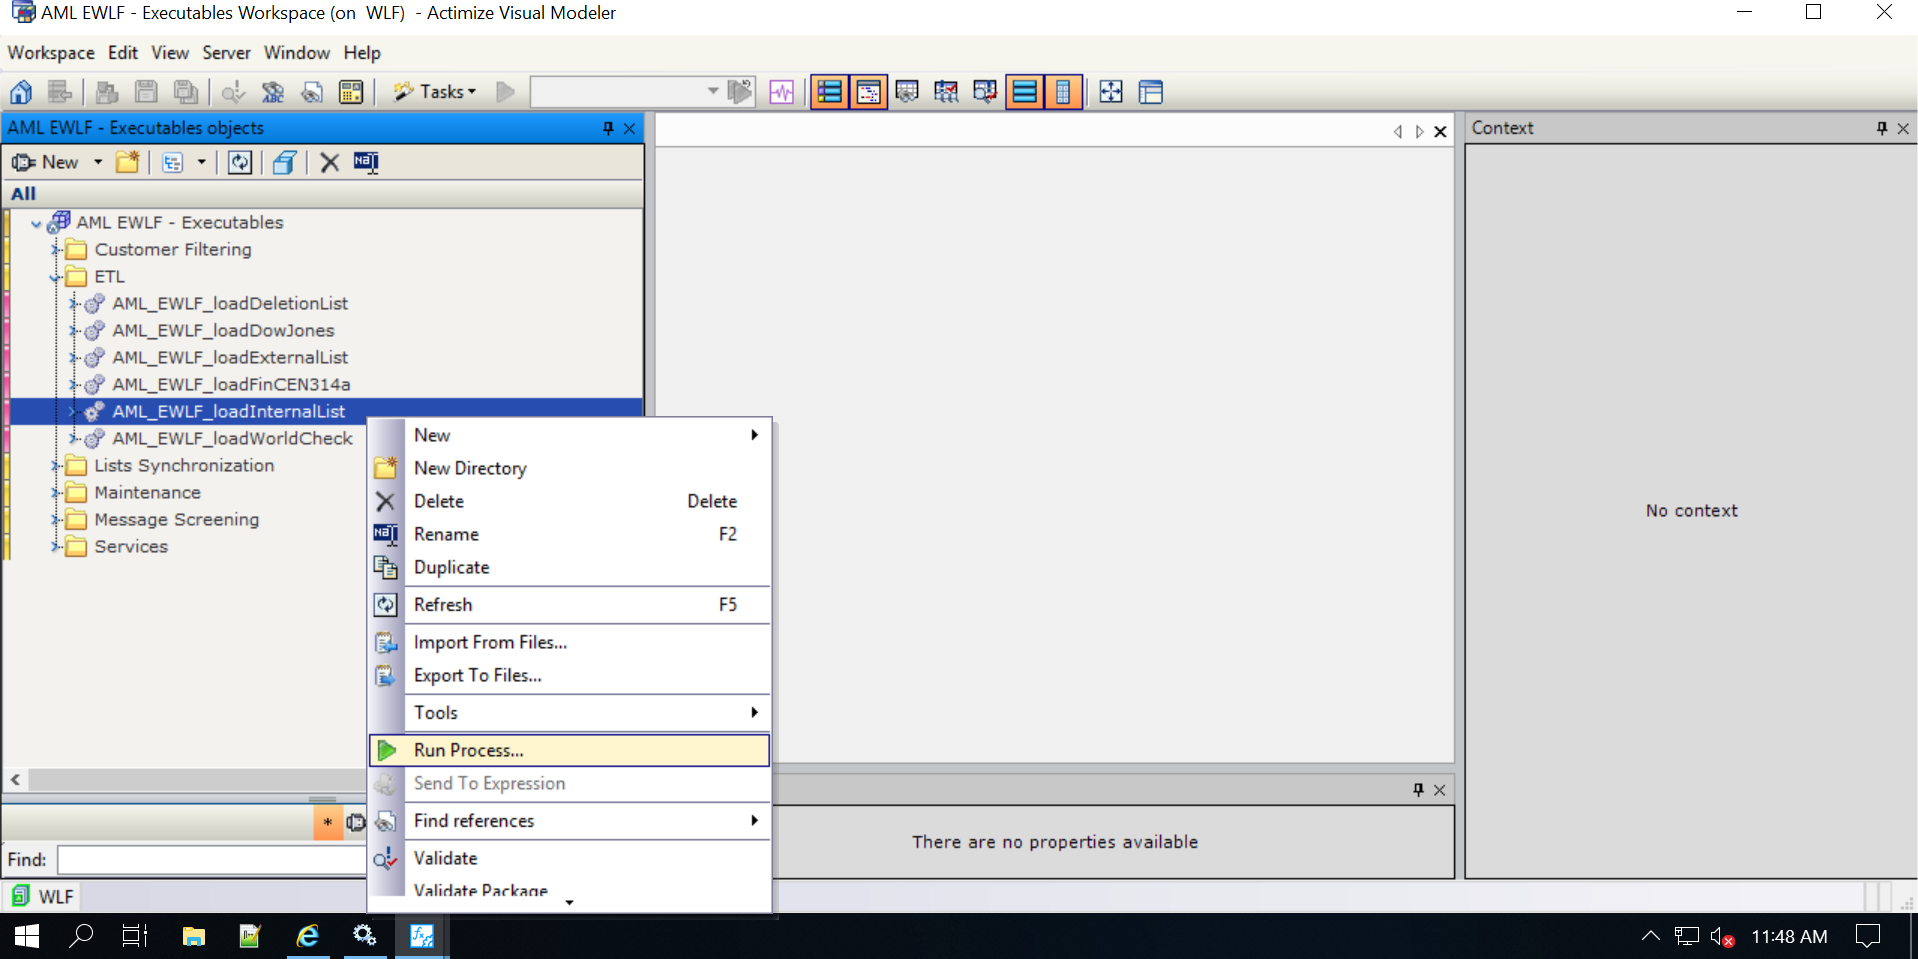Viewport: 1918px width, 959px height.
Task: Toggle the highlighted horizontal-rows toolbar button
Action: click(x=1025, y=92)
